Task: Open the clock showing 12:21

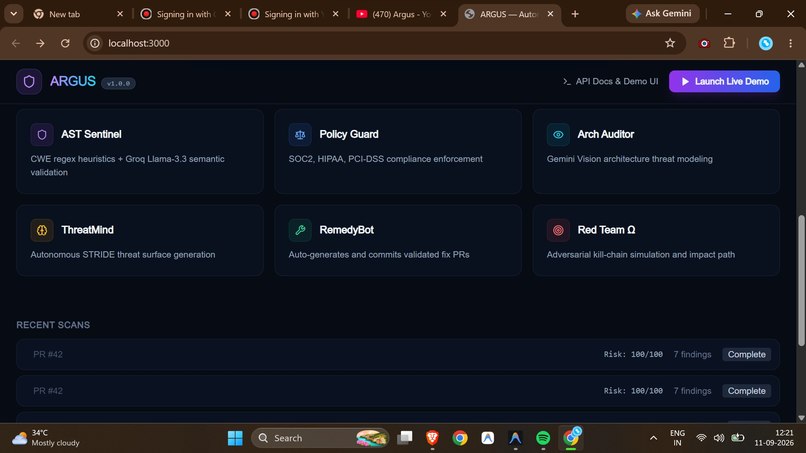Action: (x=774, y=438)
